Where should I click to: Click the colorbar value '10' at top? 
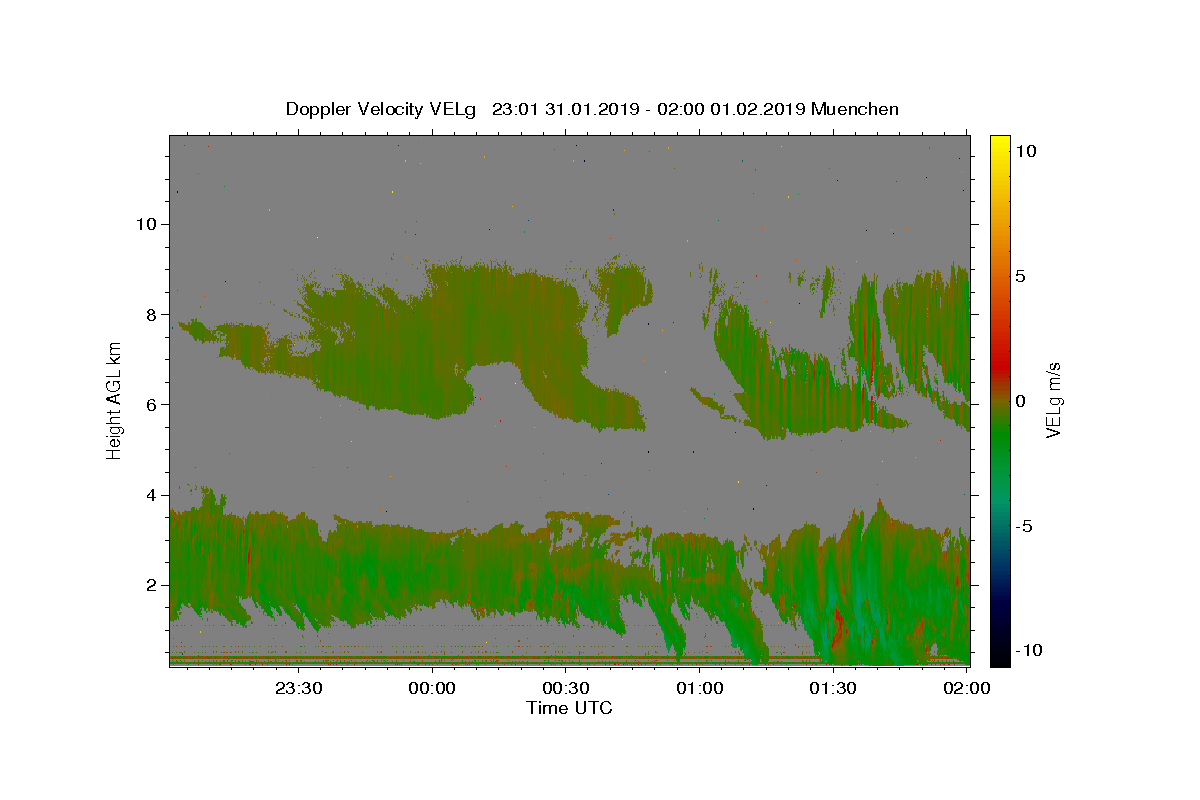pyautogui.click(x=1025, y=150)
